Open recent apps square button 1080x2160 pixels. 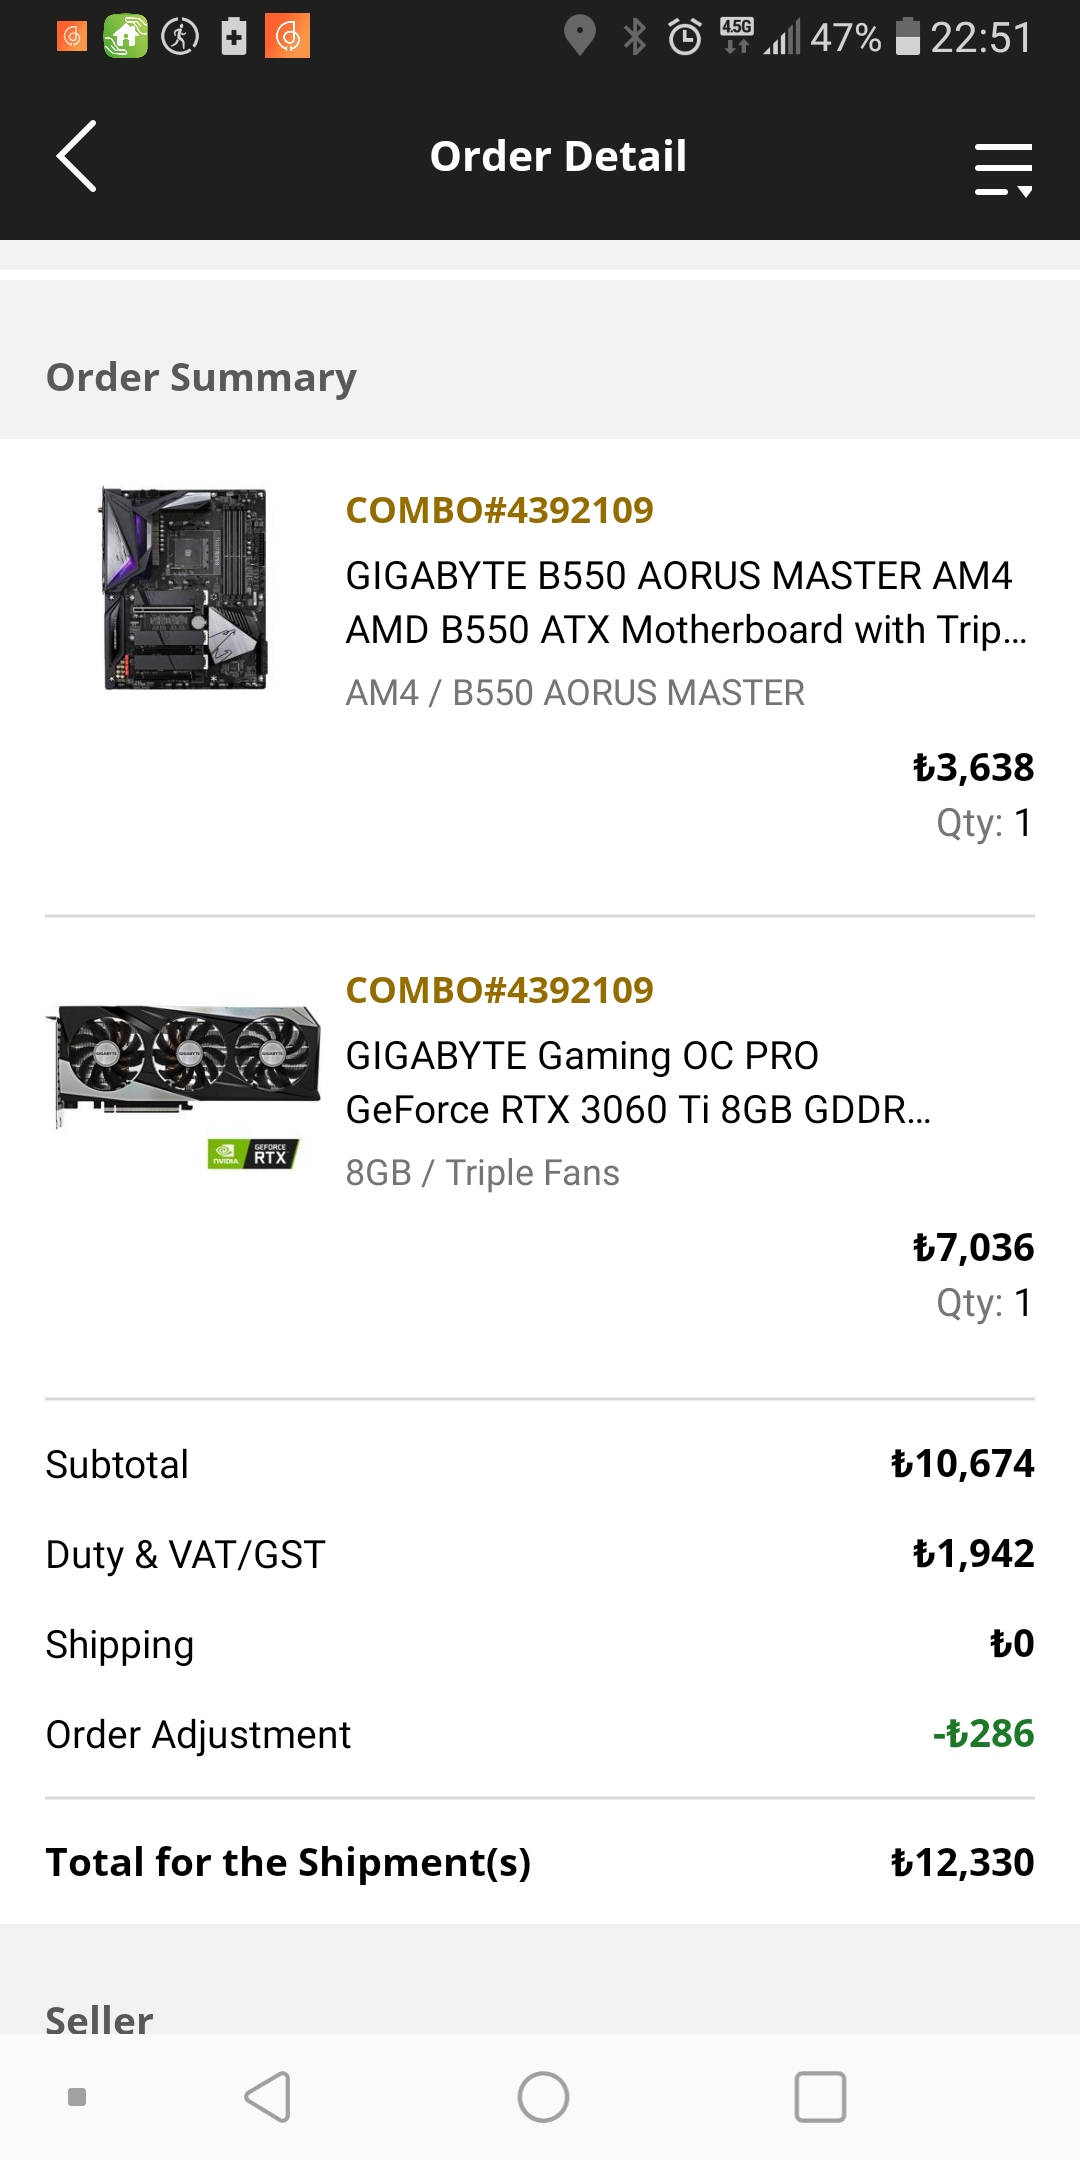coord(820,2096)
